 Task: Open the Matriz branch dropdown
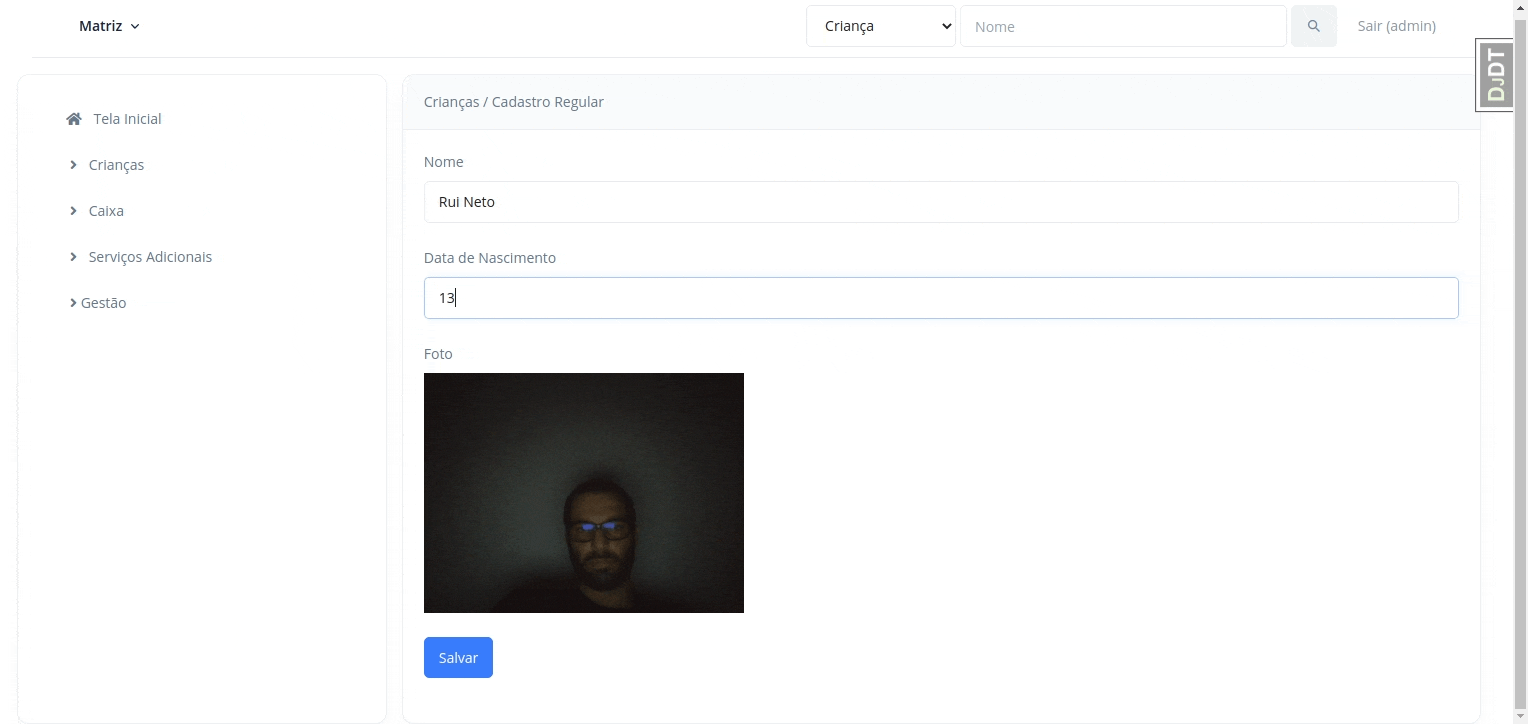[109, 26]
